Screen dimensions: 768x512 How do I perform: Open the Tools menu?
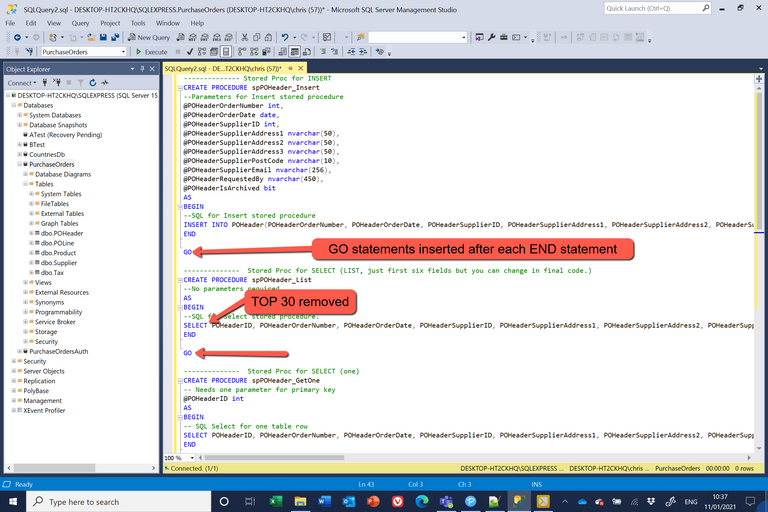click(x=138, y=22)
